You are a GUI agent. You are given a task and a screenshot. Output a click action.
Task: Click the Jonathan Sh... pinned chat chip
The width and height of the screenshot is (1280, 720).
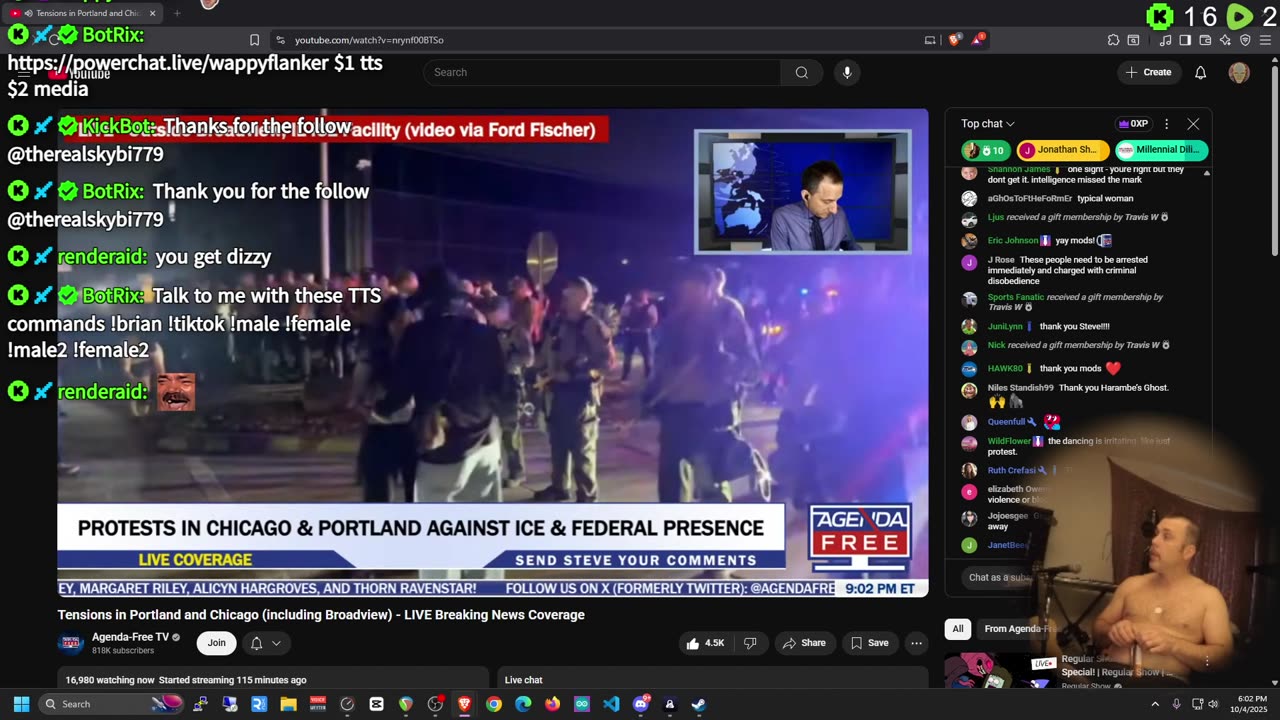click(1063, 150)
